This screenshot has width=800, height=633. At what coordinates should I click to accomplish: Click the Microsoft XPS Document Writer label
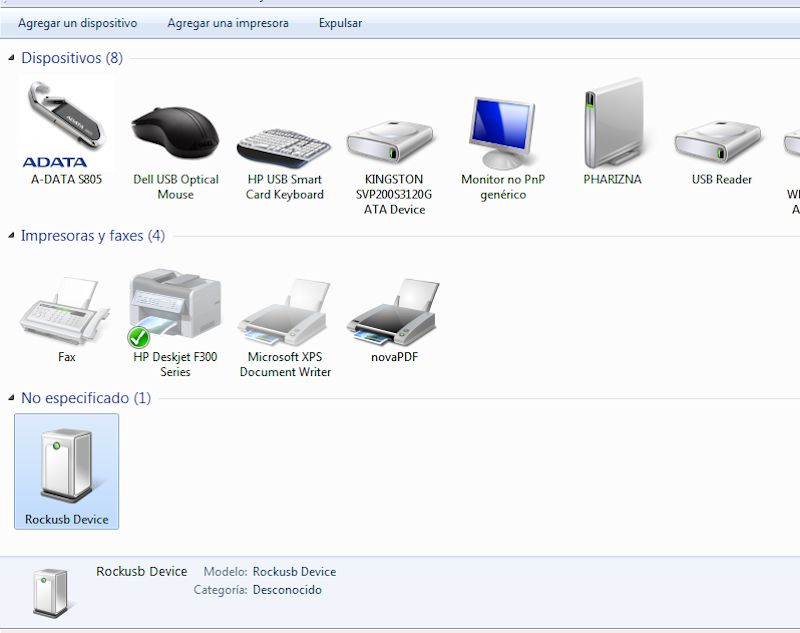[285, 364]
